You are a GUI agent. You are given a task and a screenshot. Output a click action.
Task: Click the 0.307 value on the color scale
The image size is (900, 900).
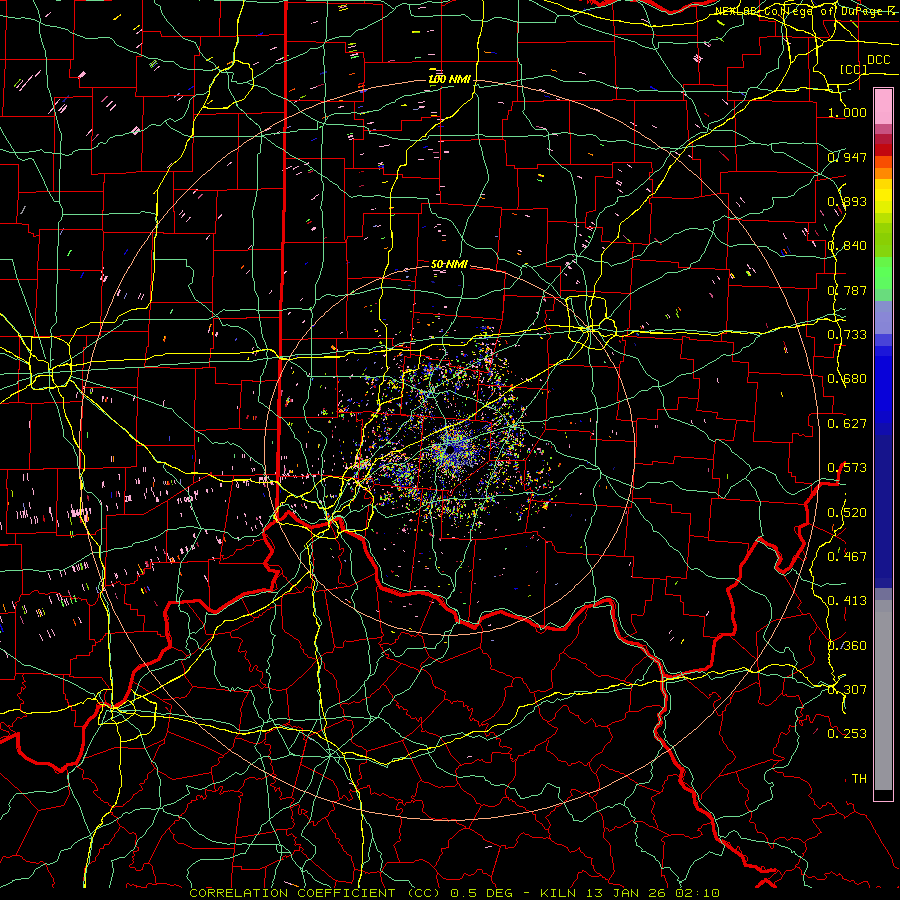coord(847,689)
